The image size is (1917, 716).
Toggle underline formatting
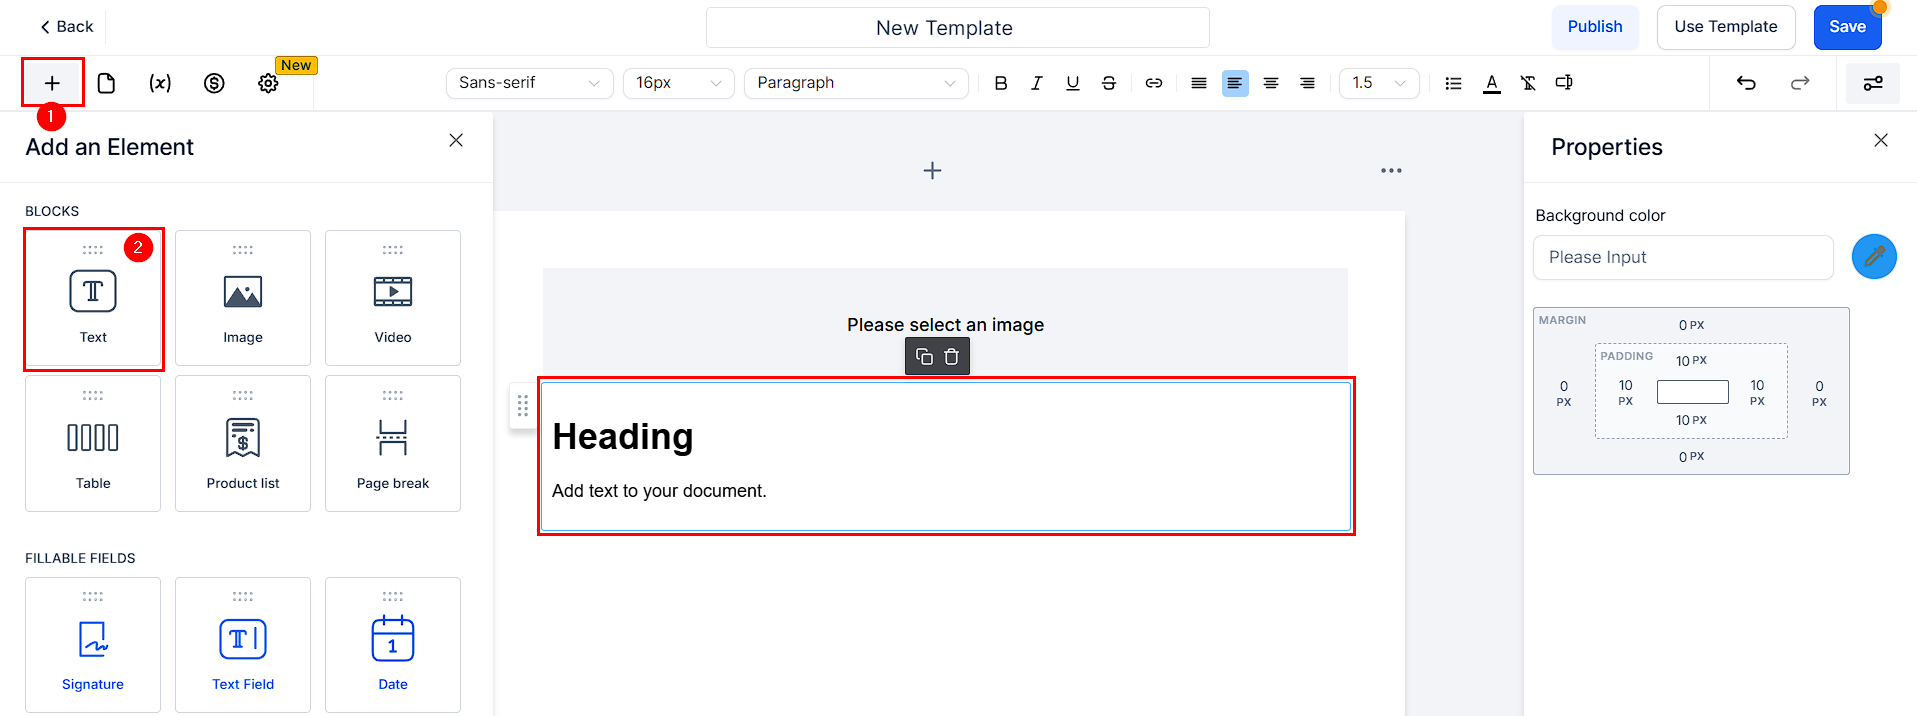click(x=1073, y=83)
